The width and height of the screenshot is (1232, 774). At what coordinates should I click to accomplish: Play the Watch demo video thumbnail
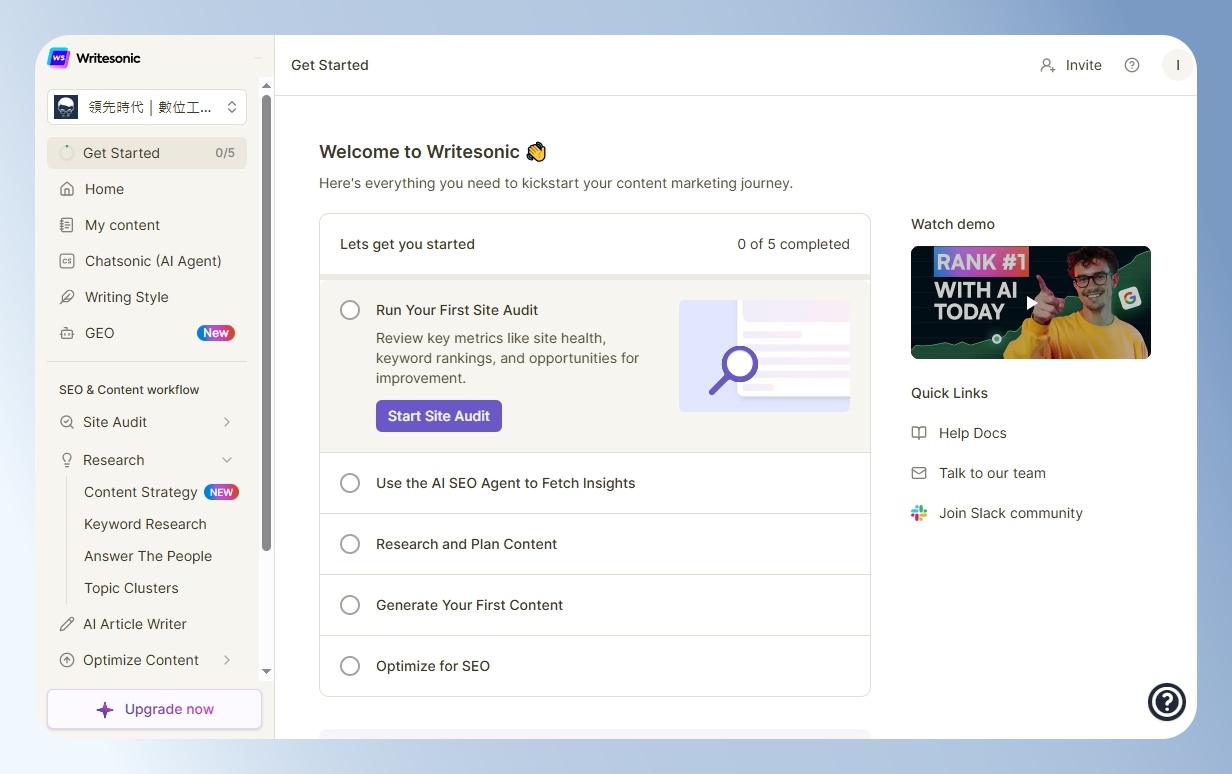tap(1031, 302)
